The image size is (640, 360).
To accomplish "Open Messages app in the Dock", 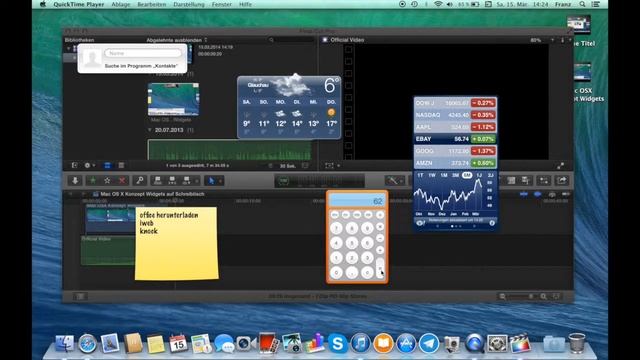I will [x=224, y=344].
